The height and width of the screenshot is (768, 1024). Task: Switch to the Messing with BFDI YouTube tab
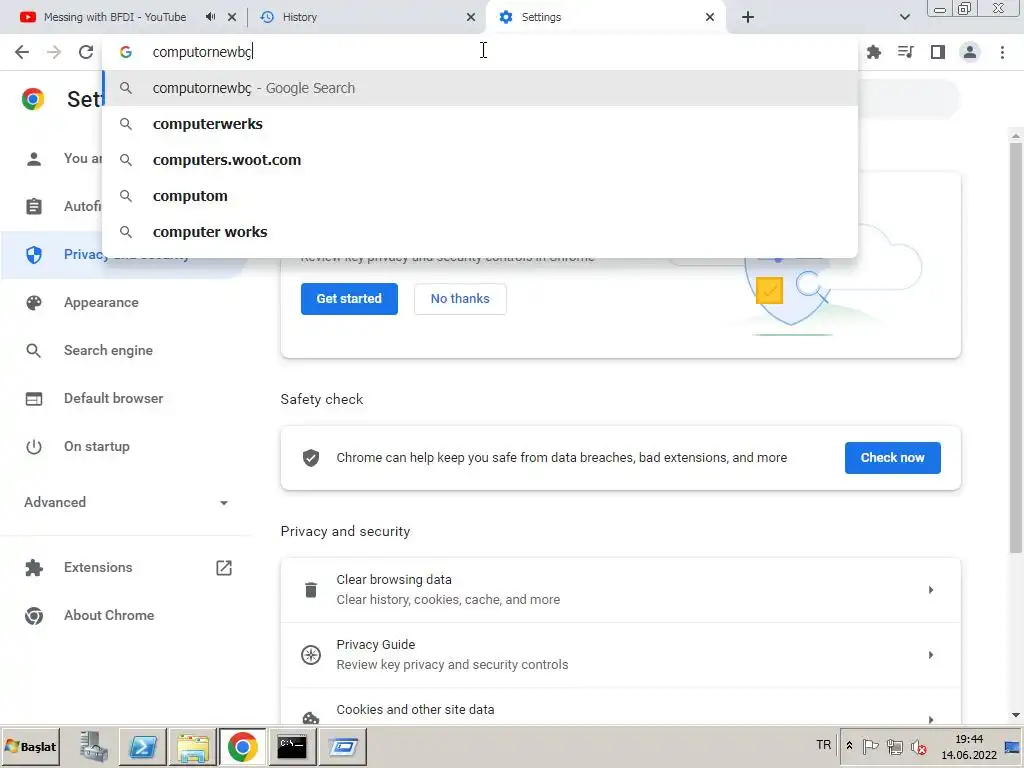pyautogui.click(x=114, y=17)
